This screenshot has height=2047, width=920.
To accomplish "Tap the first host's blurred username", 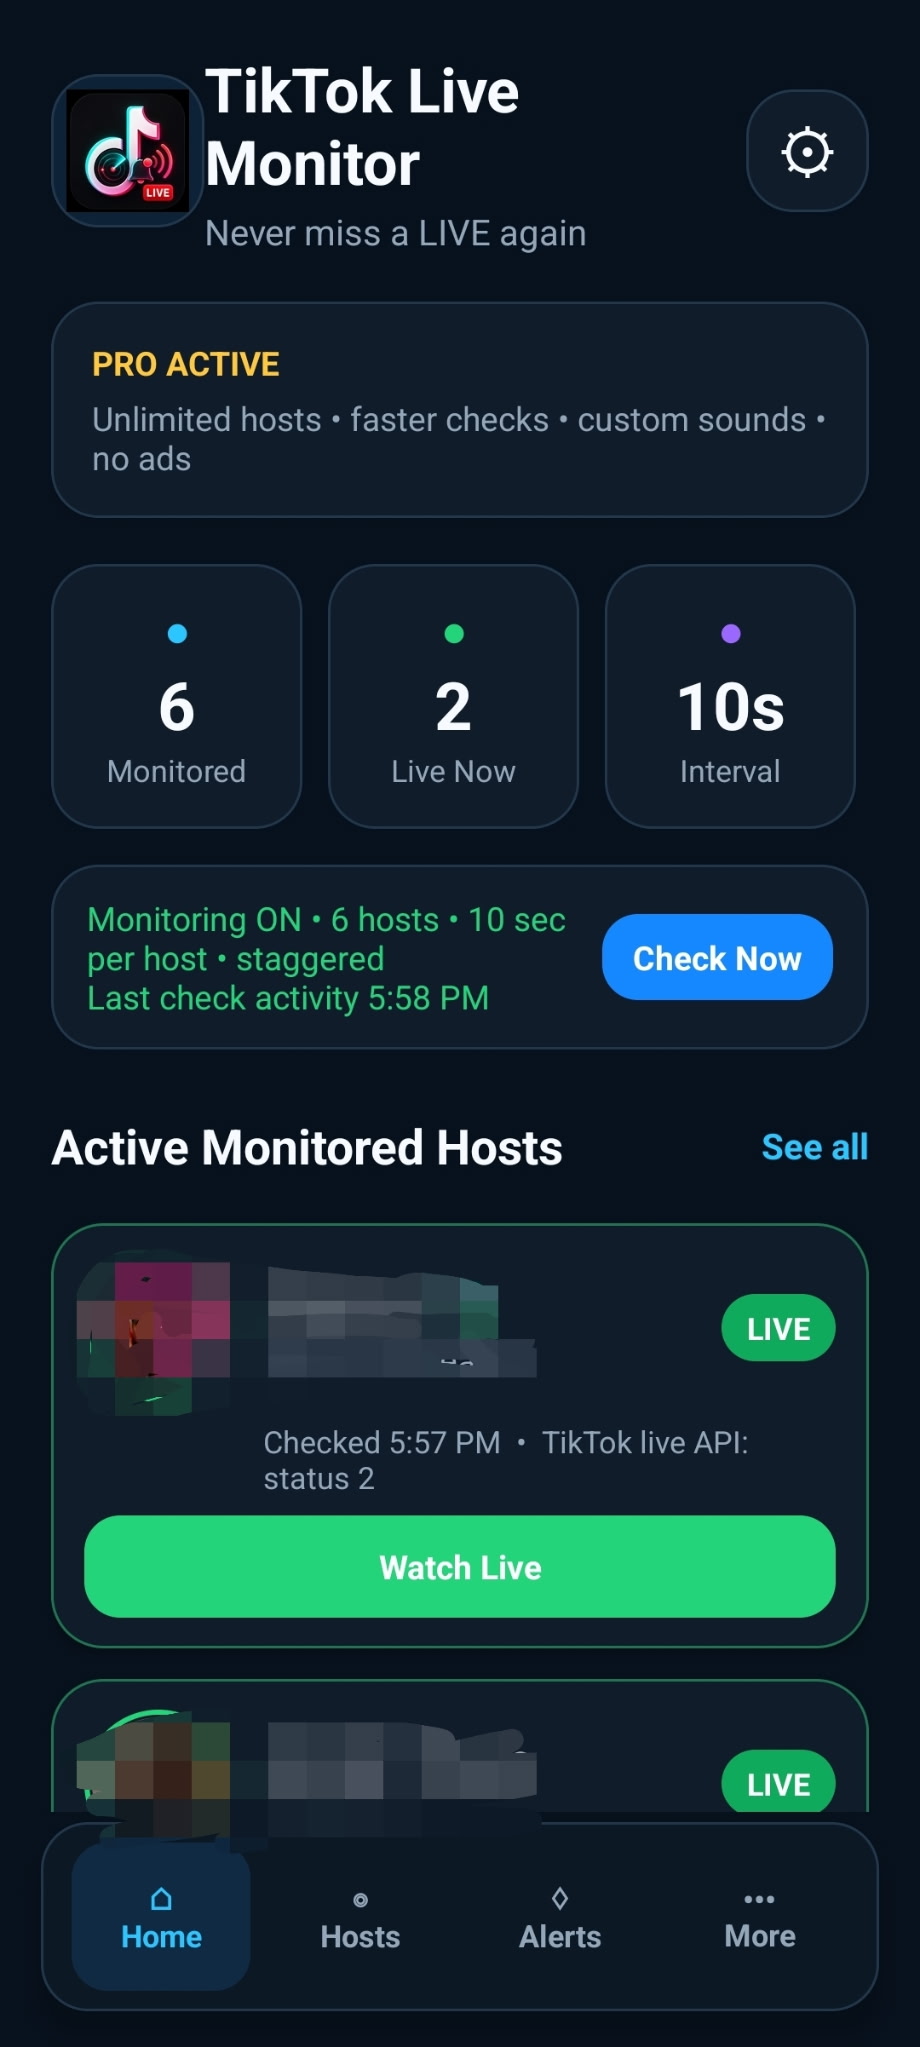I will tap(400, 1322).
